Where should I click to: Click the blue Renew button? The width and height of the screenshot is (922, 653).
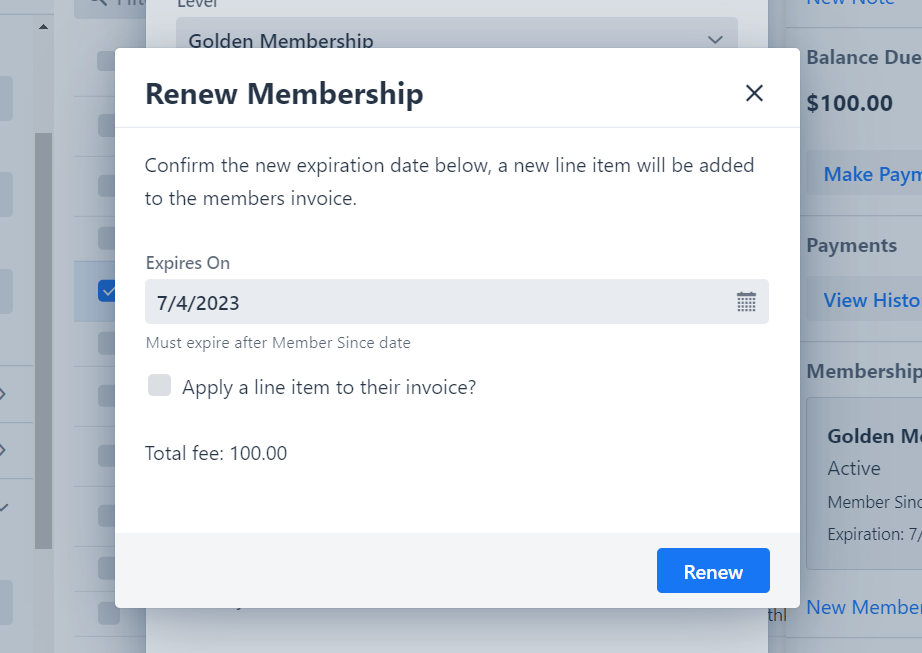[713, 571]
